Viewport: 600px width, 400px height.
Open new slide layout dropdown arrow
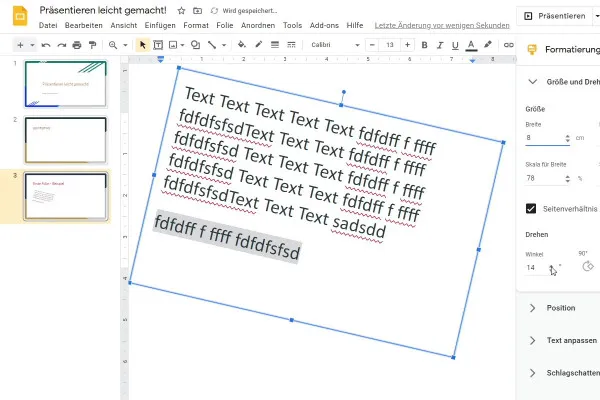point(32,45)
